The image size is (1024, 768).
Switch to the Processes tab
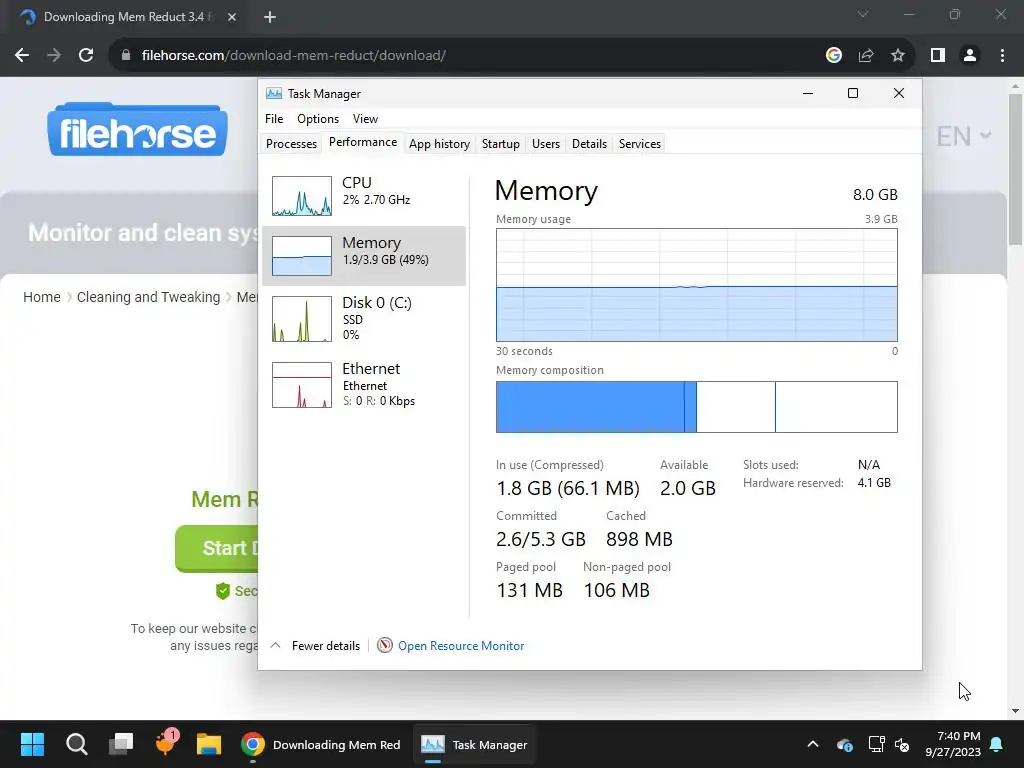291,144
